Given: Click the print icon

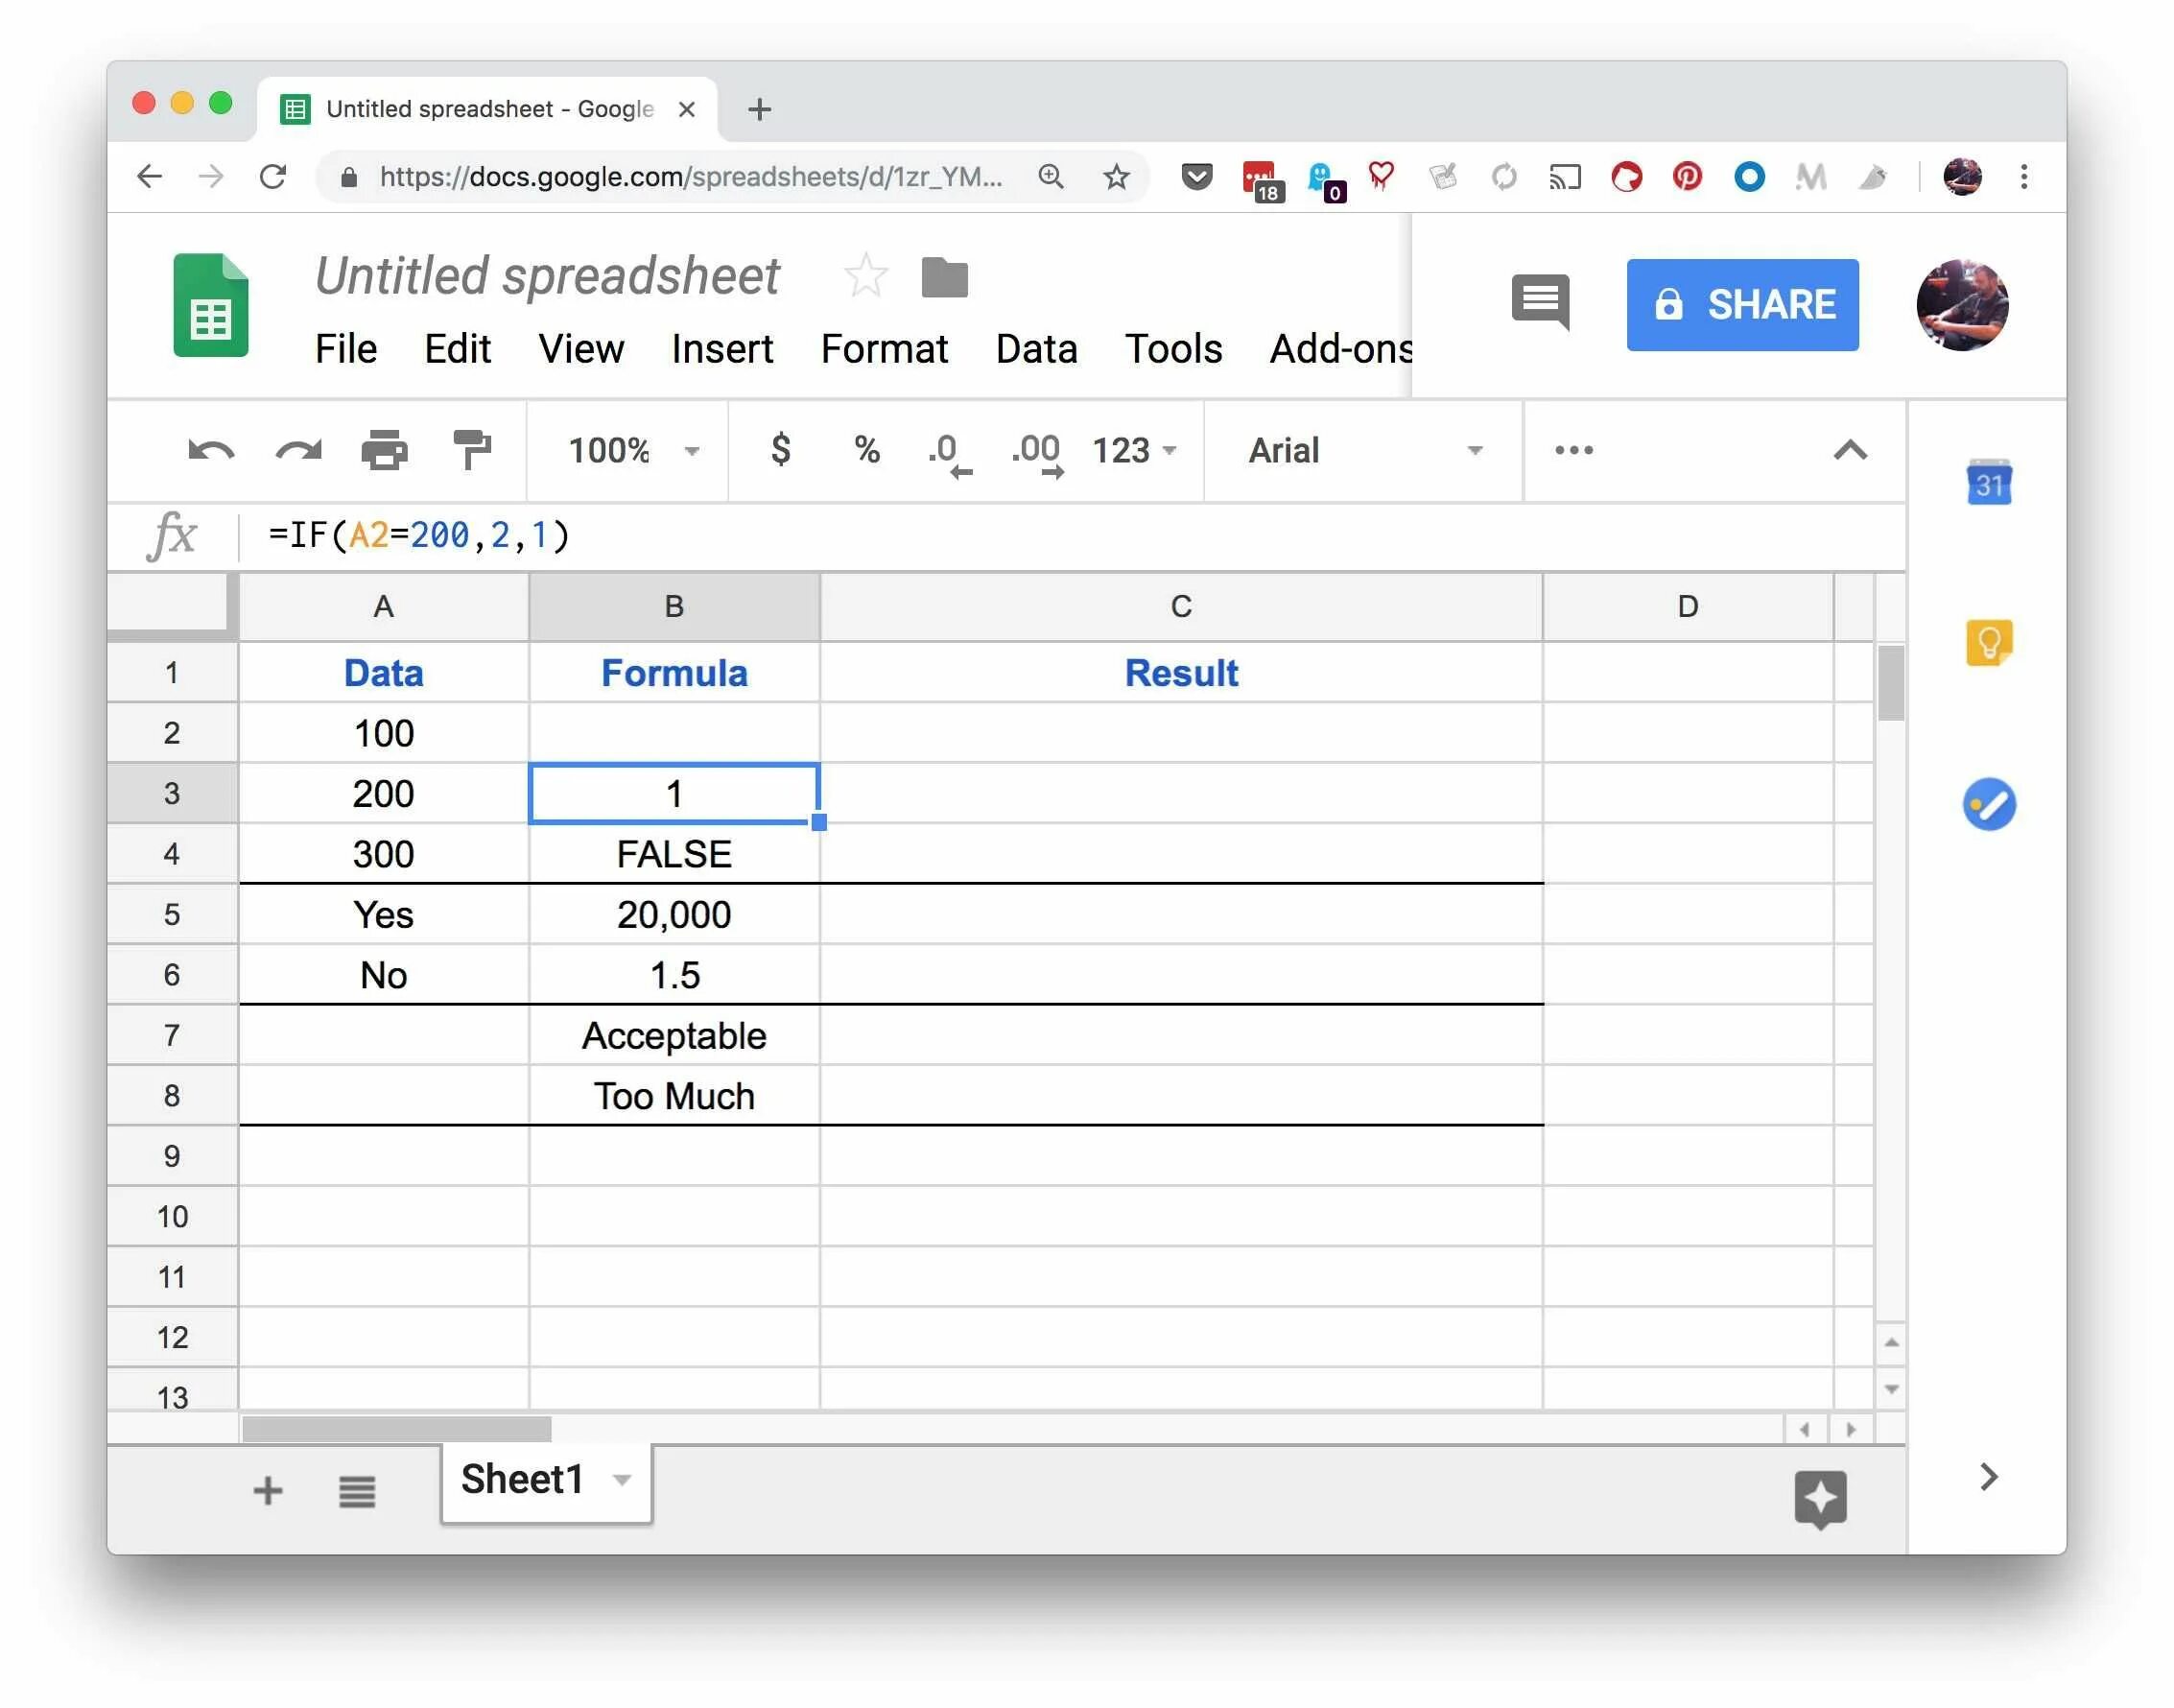Looking at the screenshot, I should tap(385, 451).
